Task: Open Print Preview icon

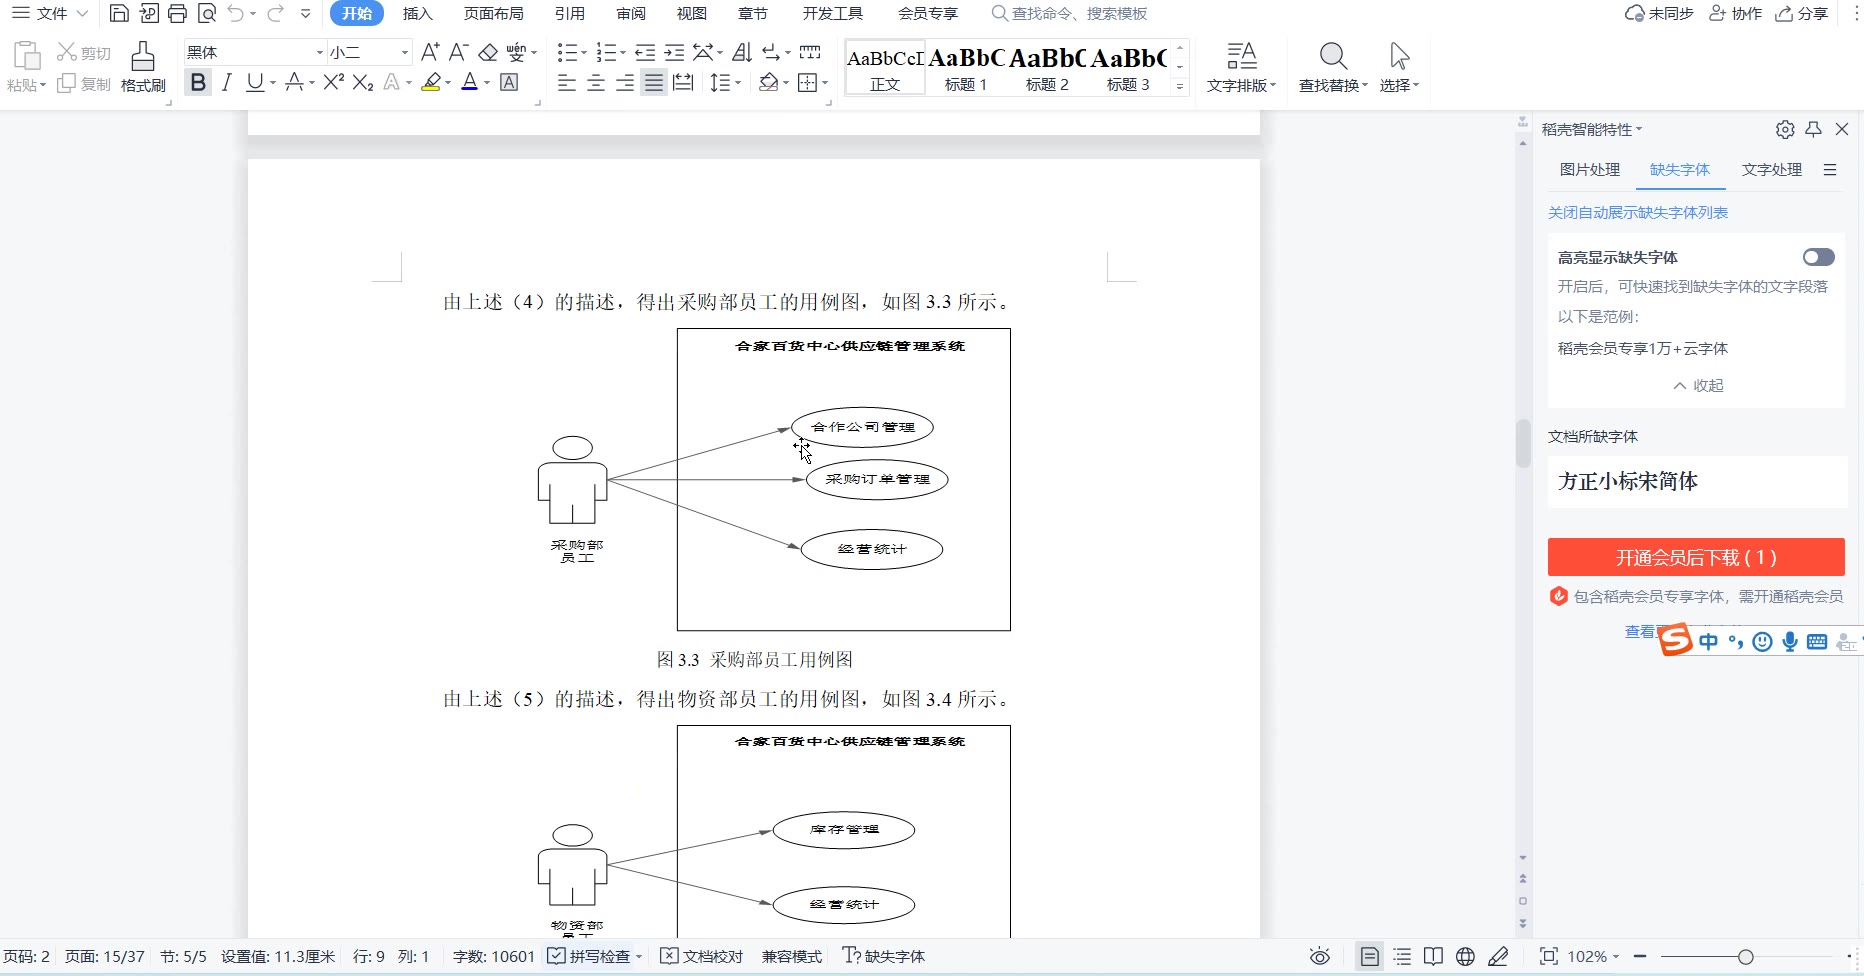Action: point(207,13)
